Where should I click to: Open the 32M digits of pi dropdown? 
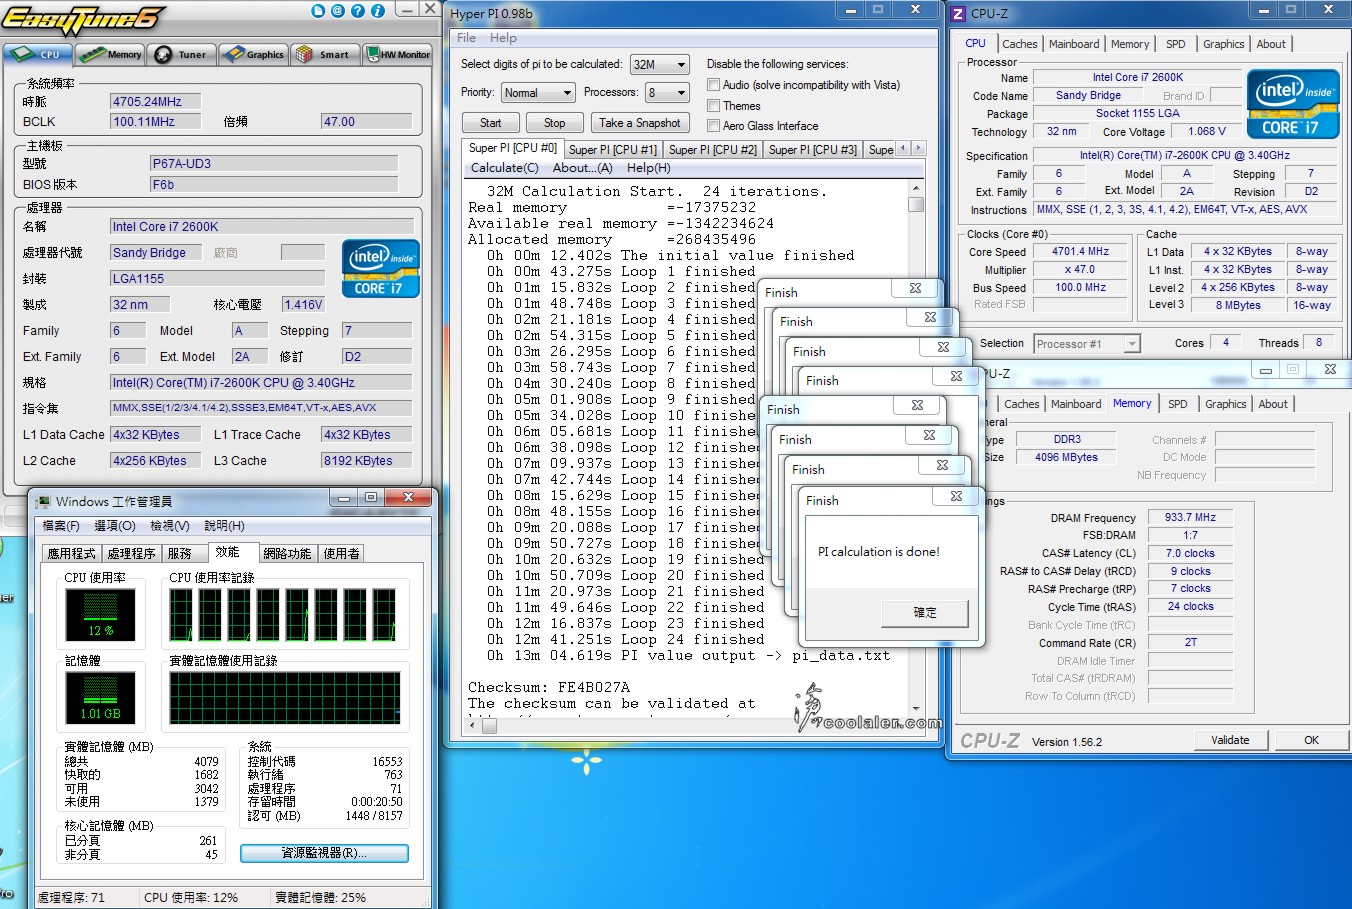(x=659, y=64)
